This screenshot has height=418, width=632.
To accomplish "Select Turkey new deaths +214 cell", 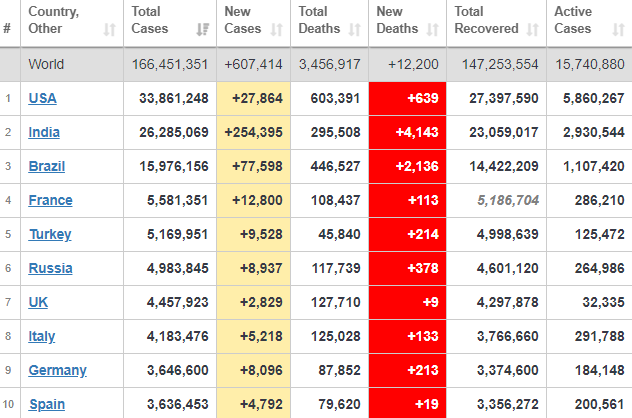I will (407, 234).
